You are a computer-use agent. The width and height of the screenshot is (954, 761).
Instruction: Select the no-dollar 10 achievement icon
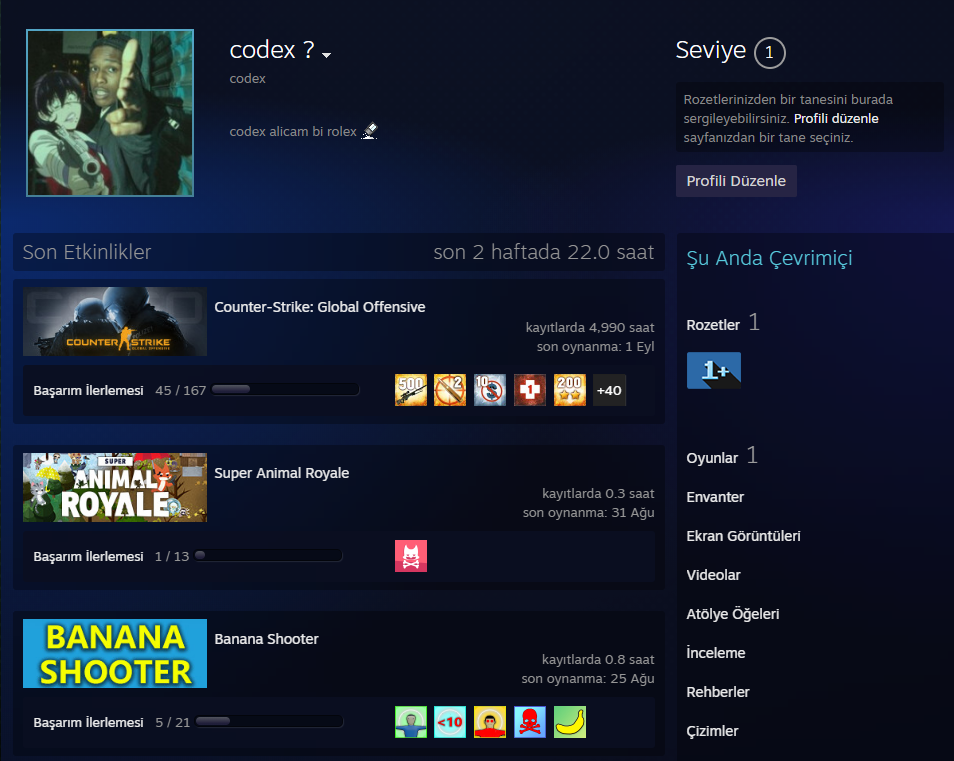click(x=490, y=390)
